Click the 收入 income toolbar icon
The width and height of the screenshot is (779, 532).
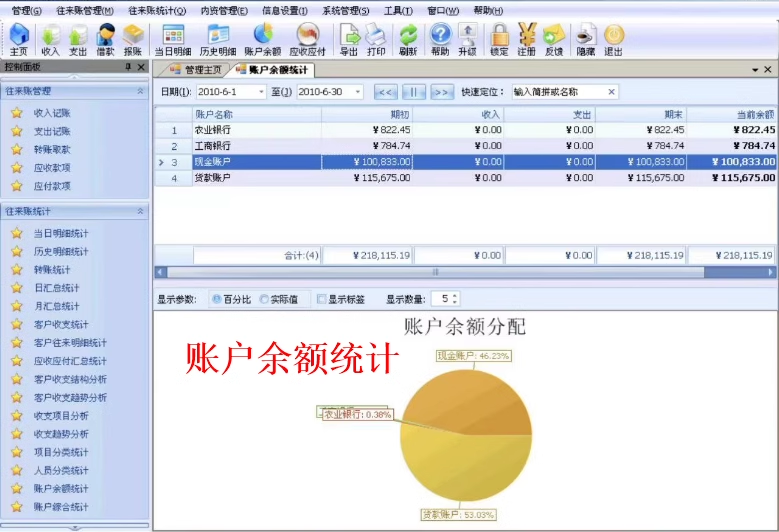tap(50, 40)
